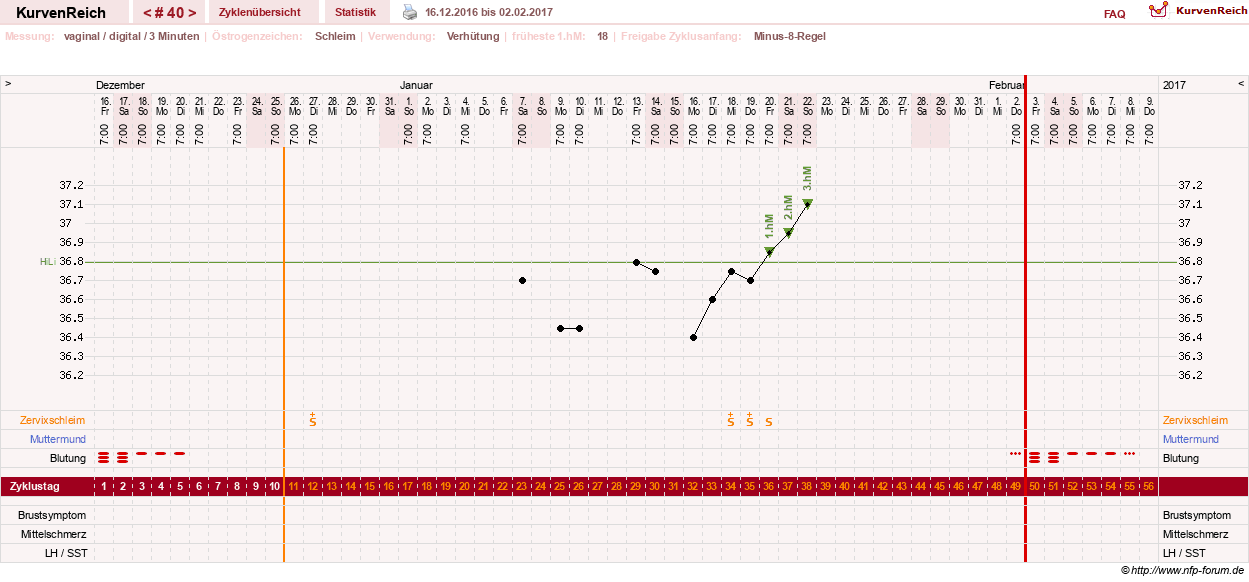Click the KurvenReich title at top left
1249x582 pixels.
61,13
